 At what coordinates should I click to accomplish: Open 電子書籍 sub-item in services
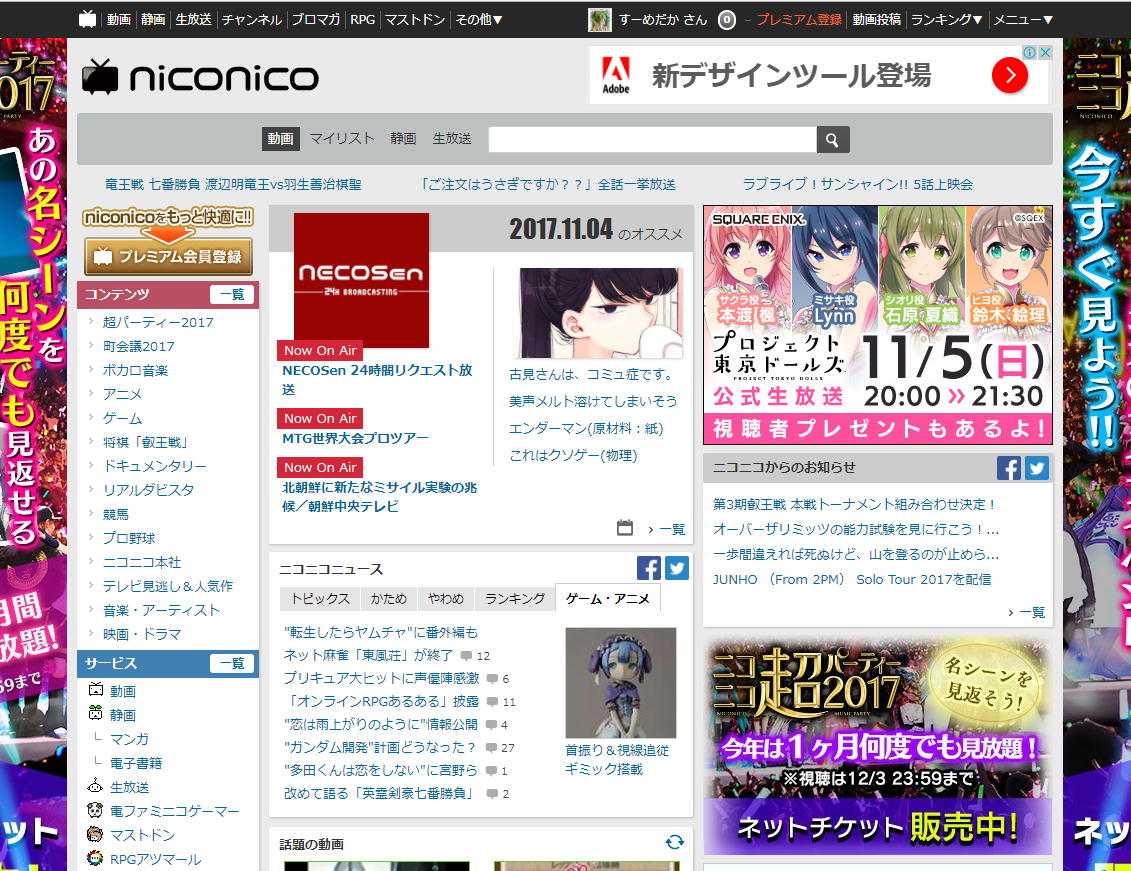136,763
